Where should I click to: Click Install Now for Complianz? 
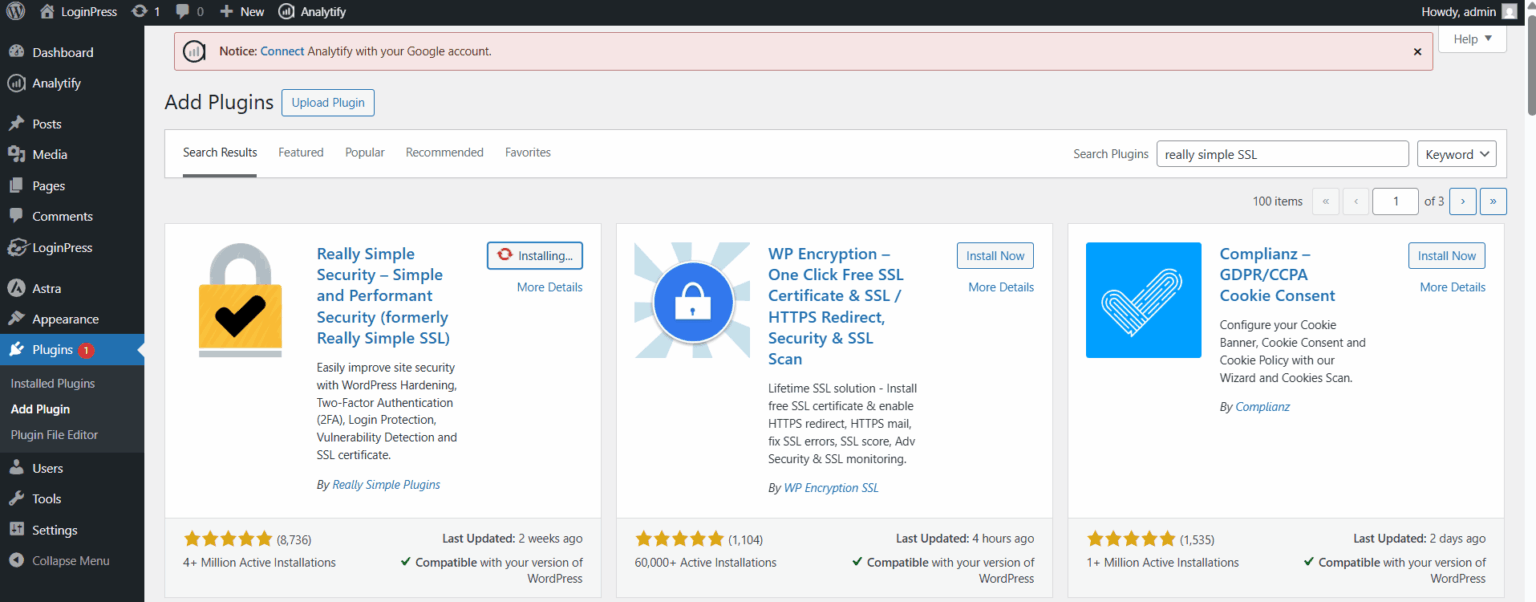coord(1447,255)
